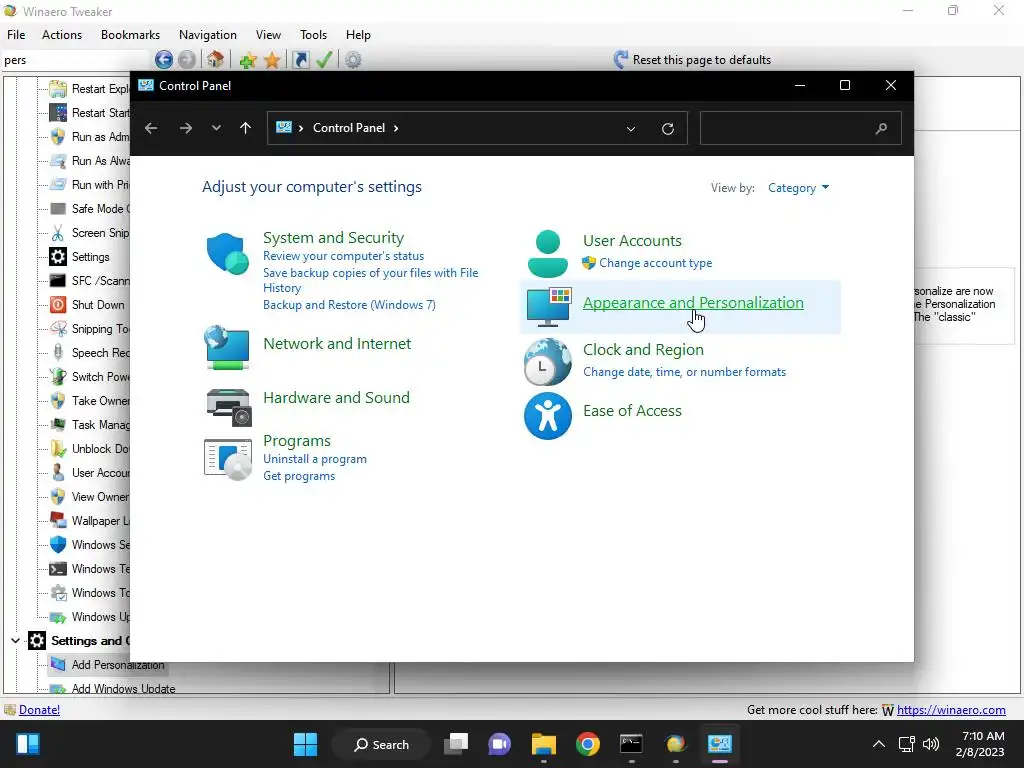The height and width of the screenshot is (768, 1024).
Task: Click Review your computer's status
Action: click(x=344, y=256)
